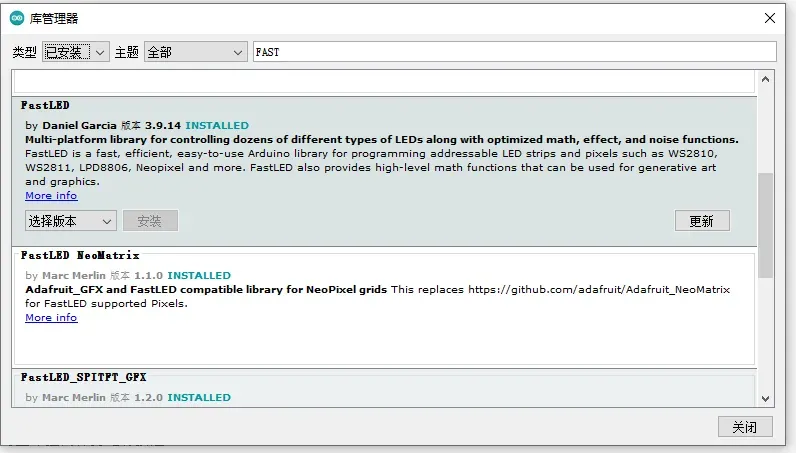The height and width of the screenshot is (453, 796).
Task: Select the FastLED library entry title
Action: (46, 105)
